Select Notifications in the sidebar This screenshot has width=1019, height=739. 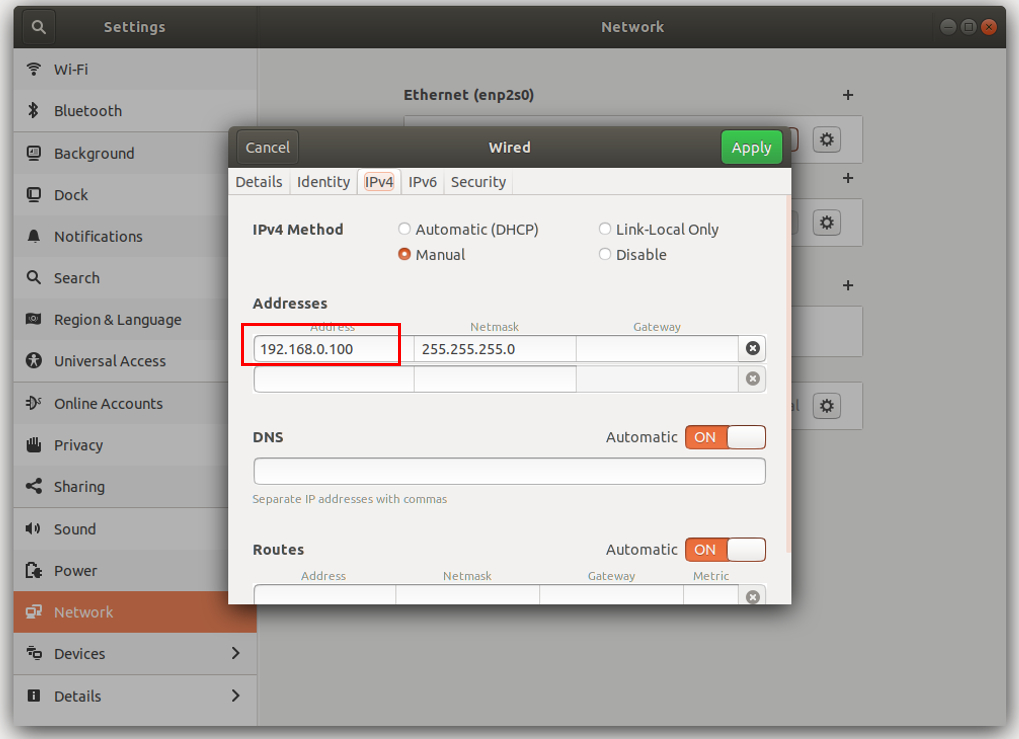[135, 237]
